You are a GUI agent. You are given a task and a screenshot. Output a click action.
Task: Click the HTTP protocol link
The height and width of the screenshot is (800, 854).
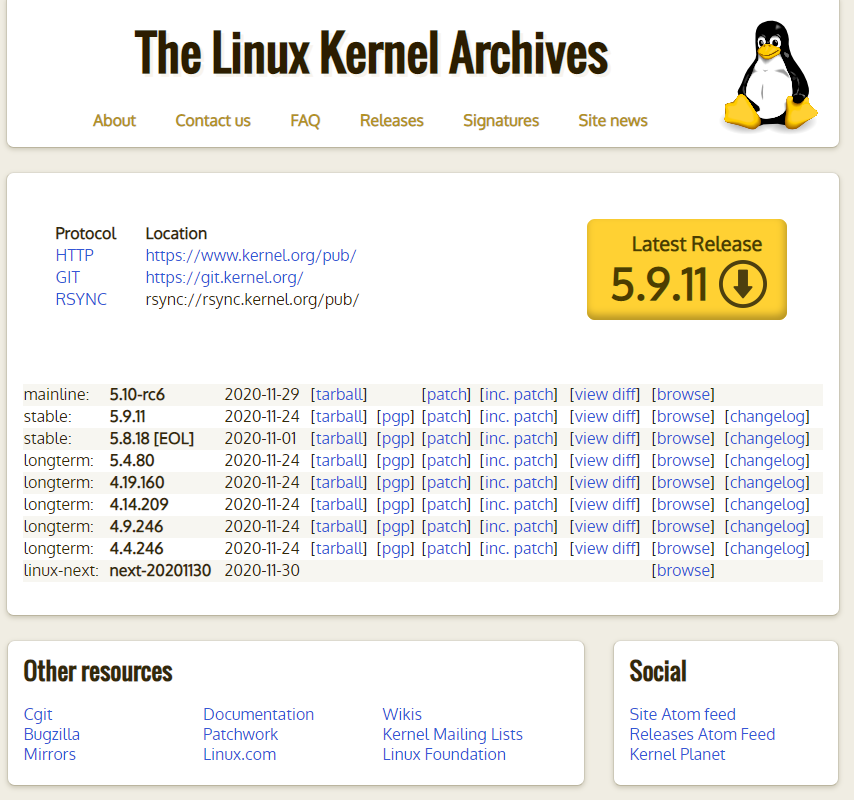[x=75, y=255]
